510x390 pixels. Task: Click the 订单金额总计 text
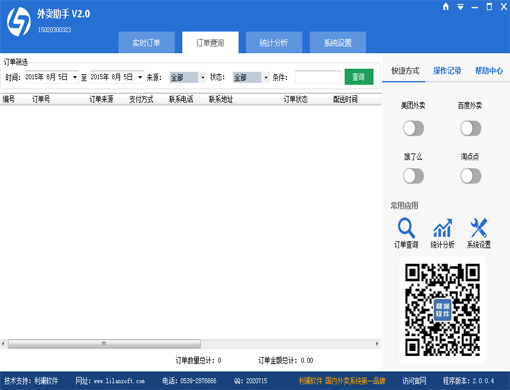(x=286, y=360)
